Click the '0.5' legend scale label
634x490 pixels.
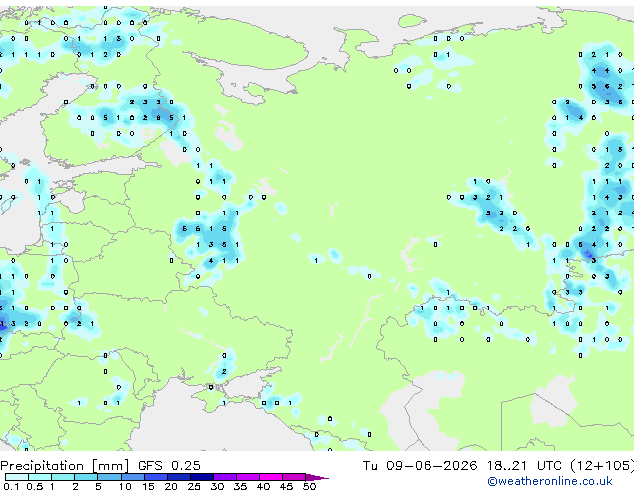(34, 486)
